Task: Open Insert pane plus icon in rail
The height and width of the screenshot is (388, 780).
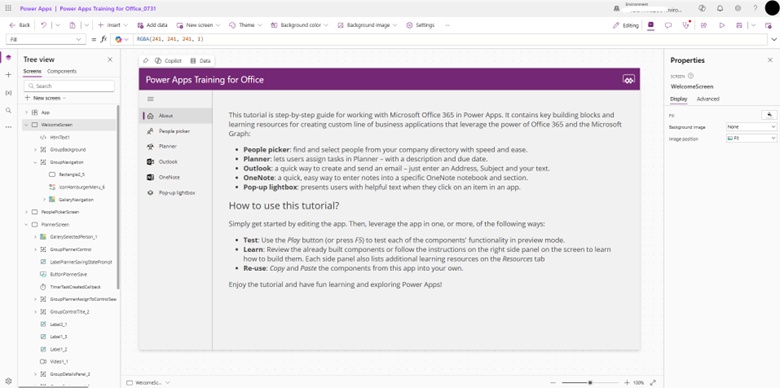Action: (8, 75)
